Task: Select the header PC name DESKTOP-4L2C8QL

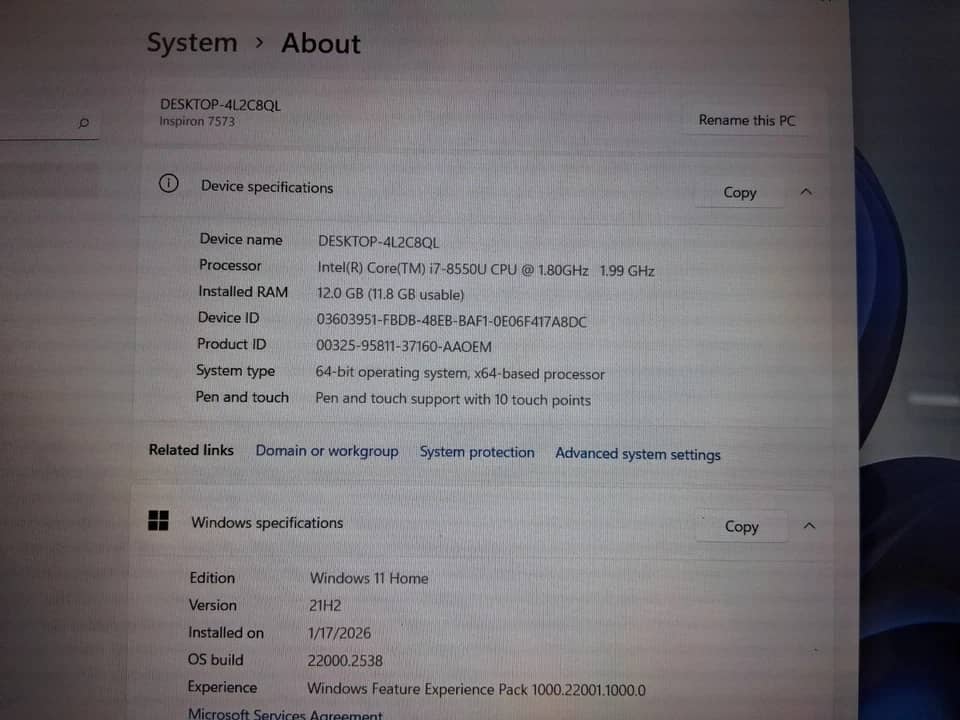Action: (220, 105)
